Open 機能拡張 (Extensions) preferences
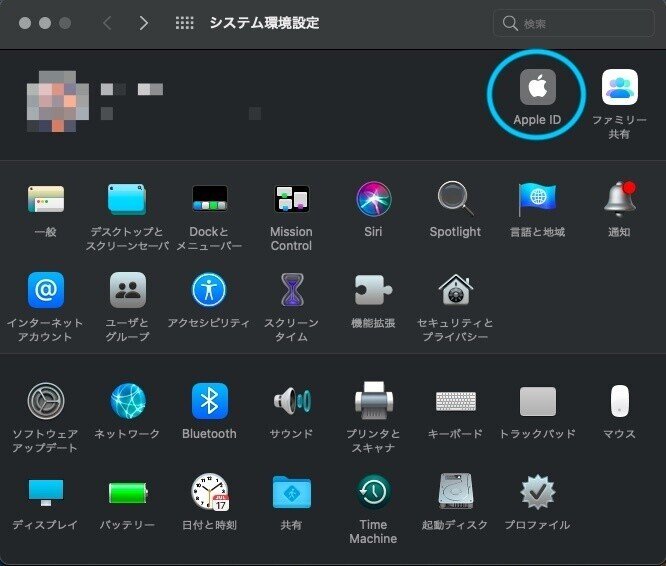Screen dimensions: 666x566 click(x=373, y=290)
